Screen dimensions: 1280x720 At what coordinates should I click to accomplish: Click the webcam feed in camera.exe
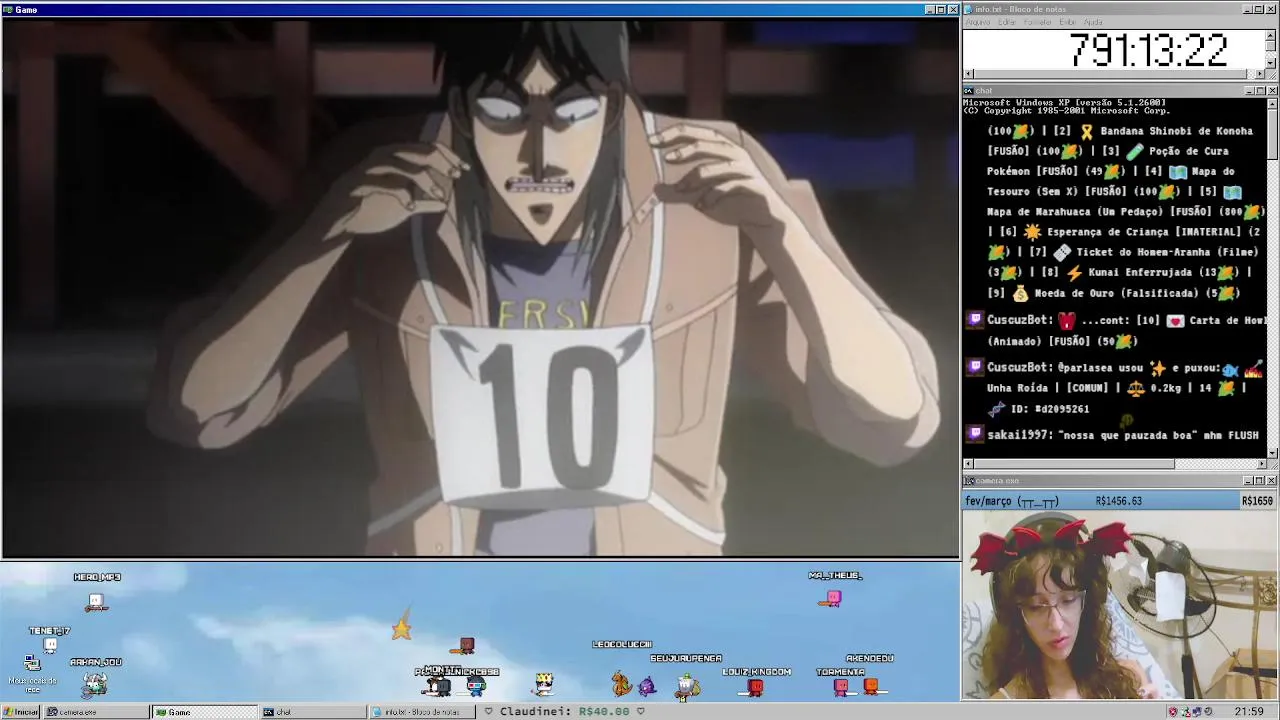[x=1120, y=605]
